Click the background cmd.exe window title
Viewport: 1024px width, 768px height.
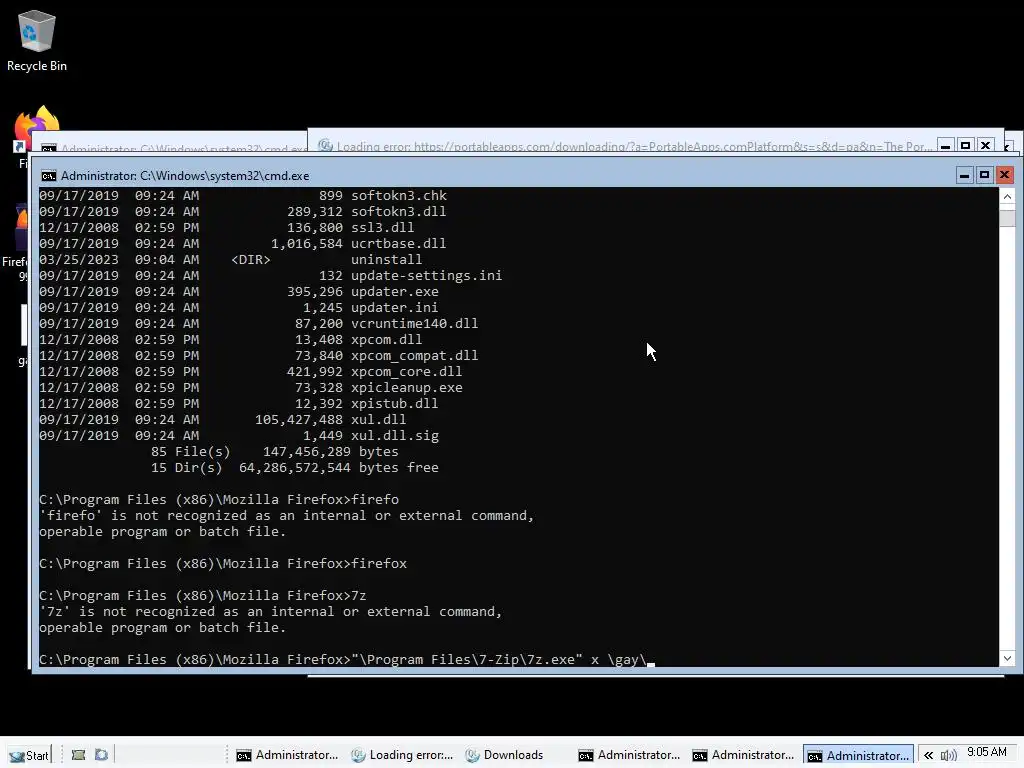pyautogui.click(x=184, y=149)
